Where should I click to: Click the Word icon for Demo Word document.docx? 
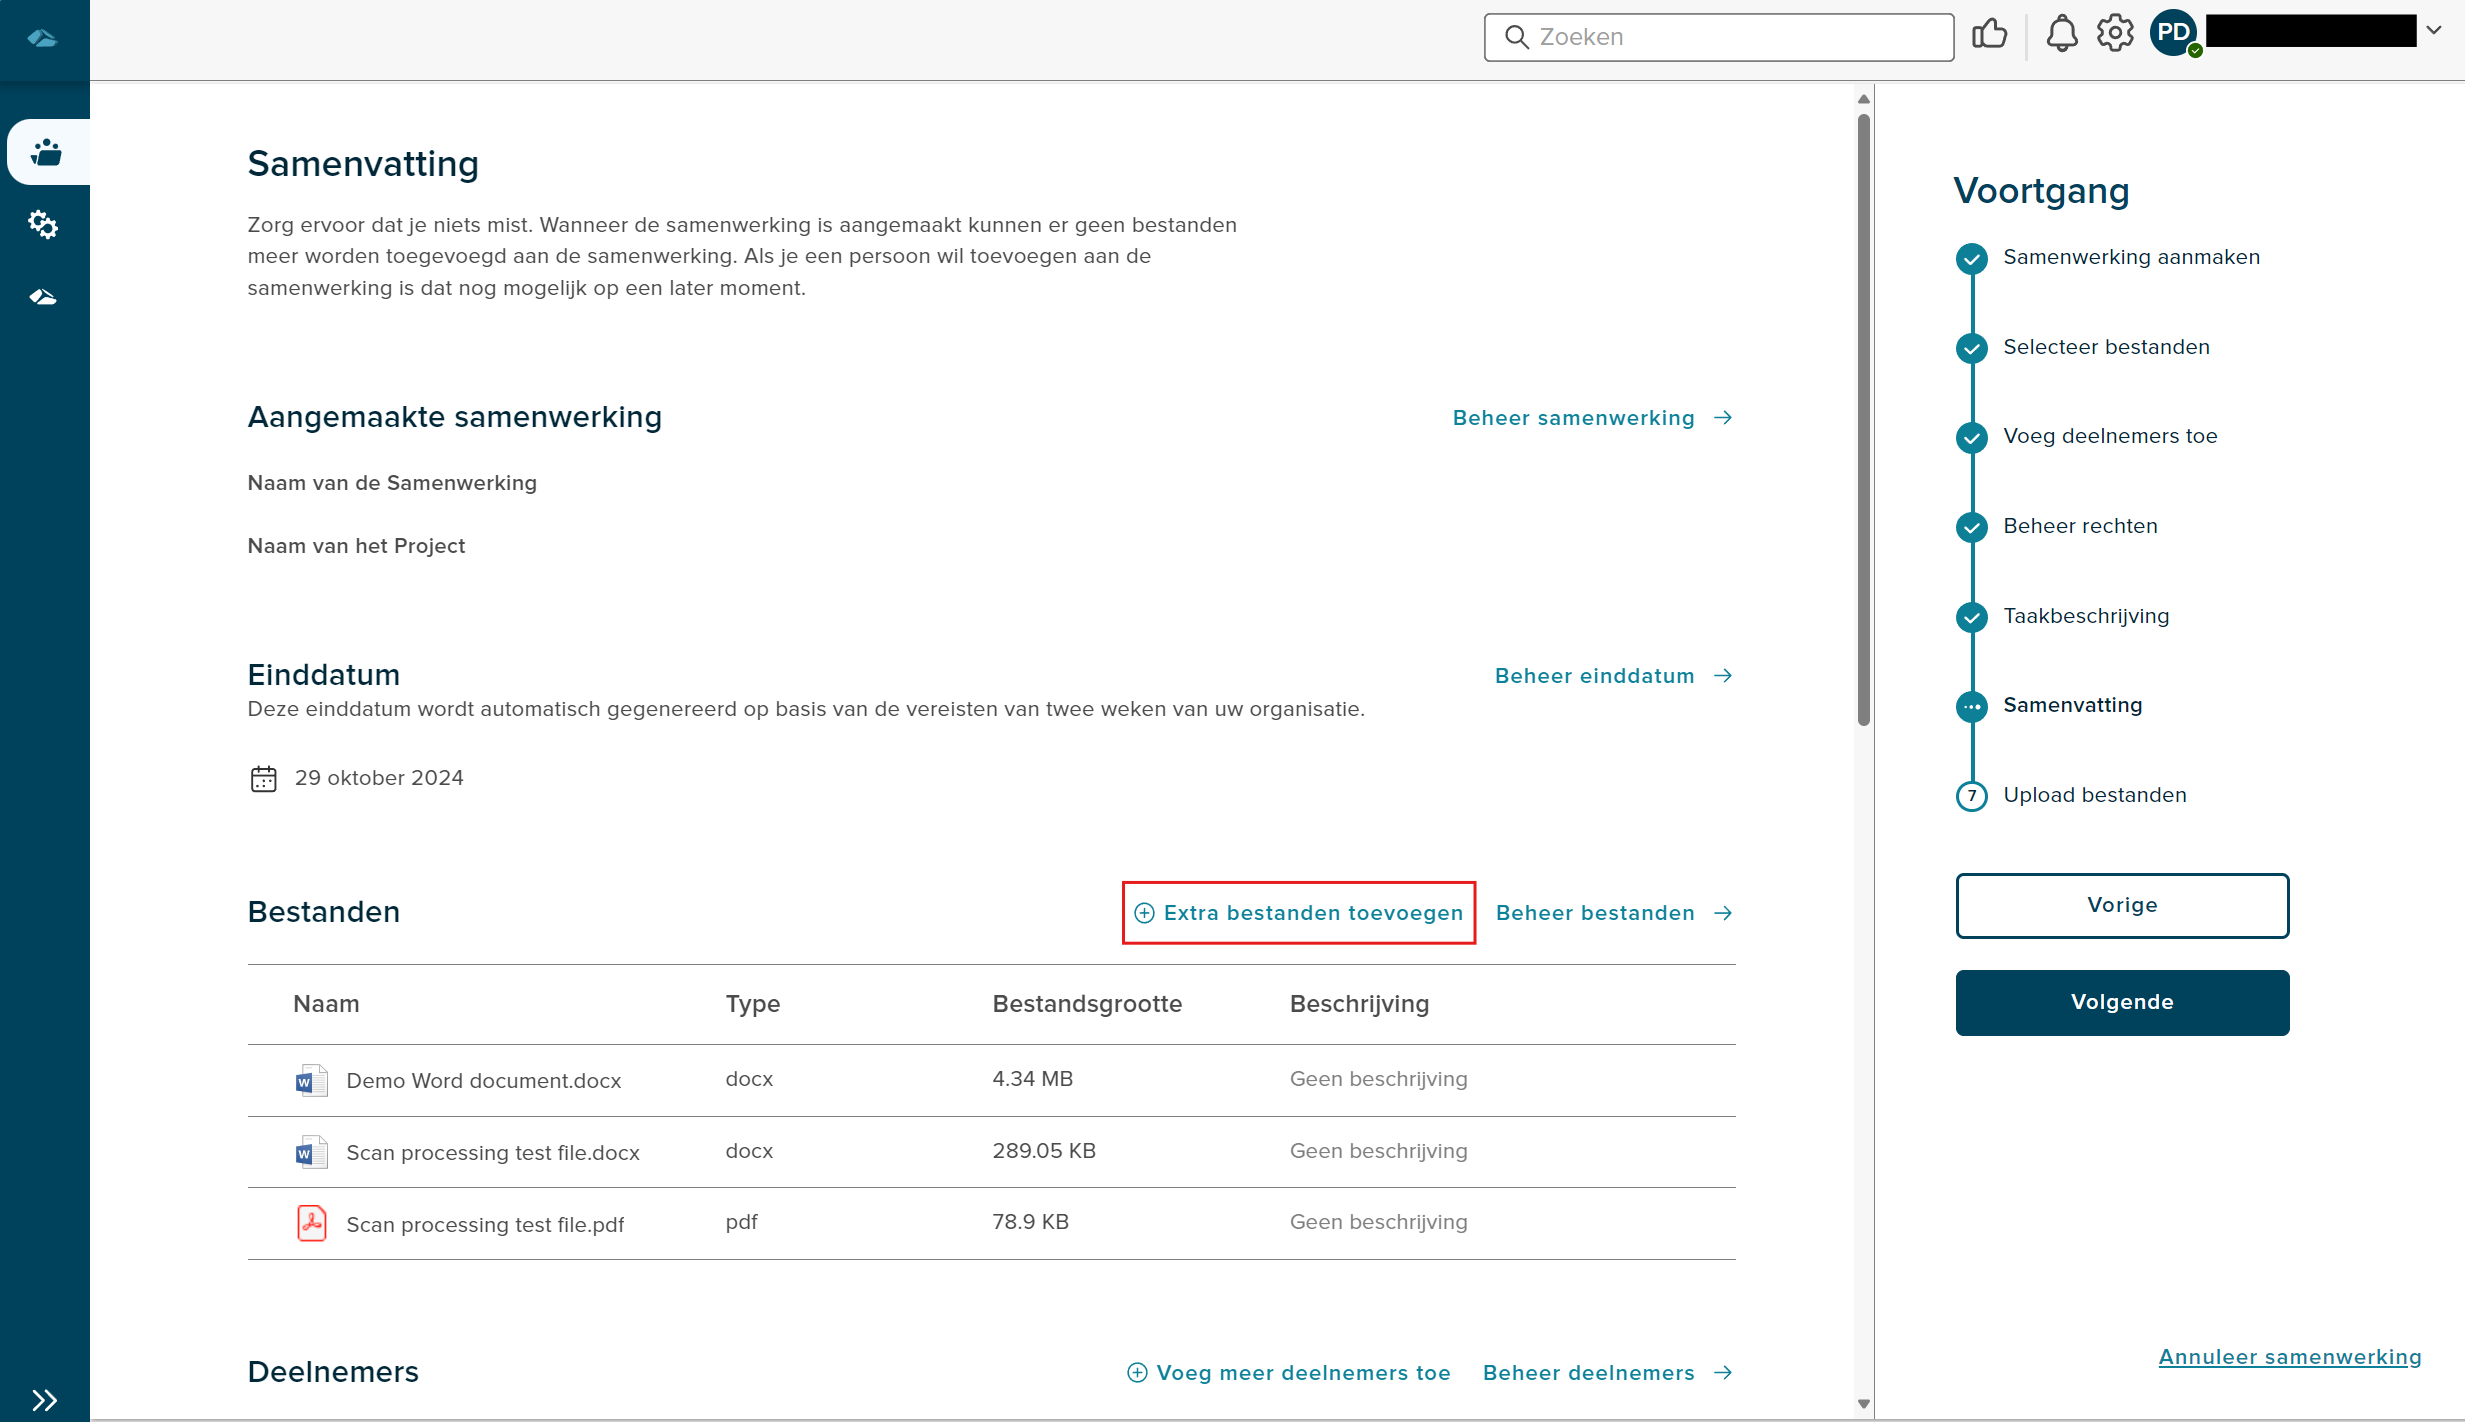coord(311,1081)
